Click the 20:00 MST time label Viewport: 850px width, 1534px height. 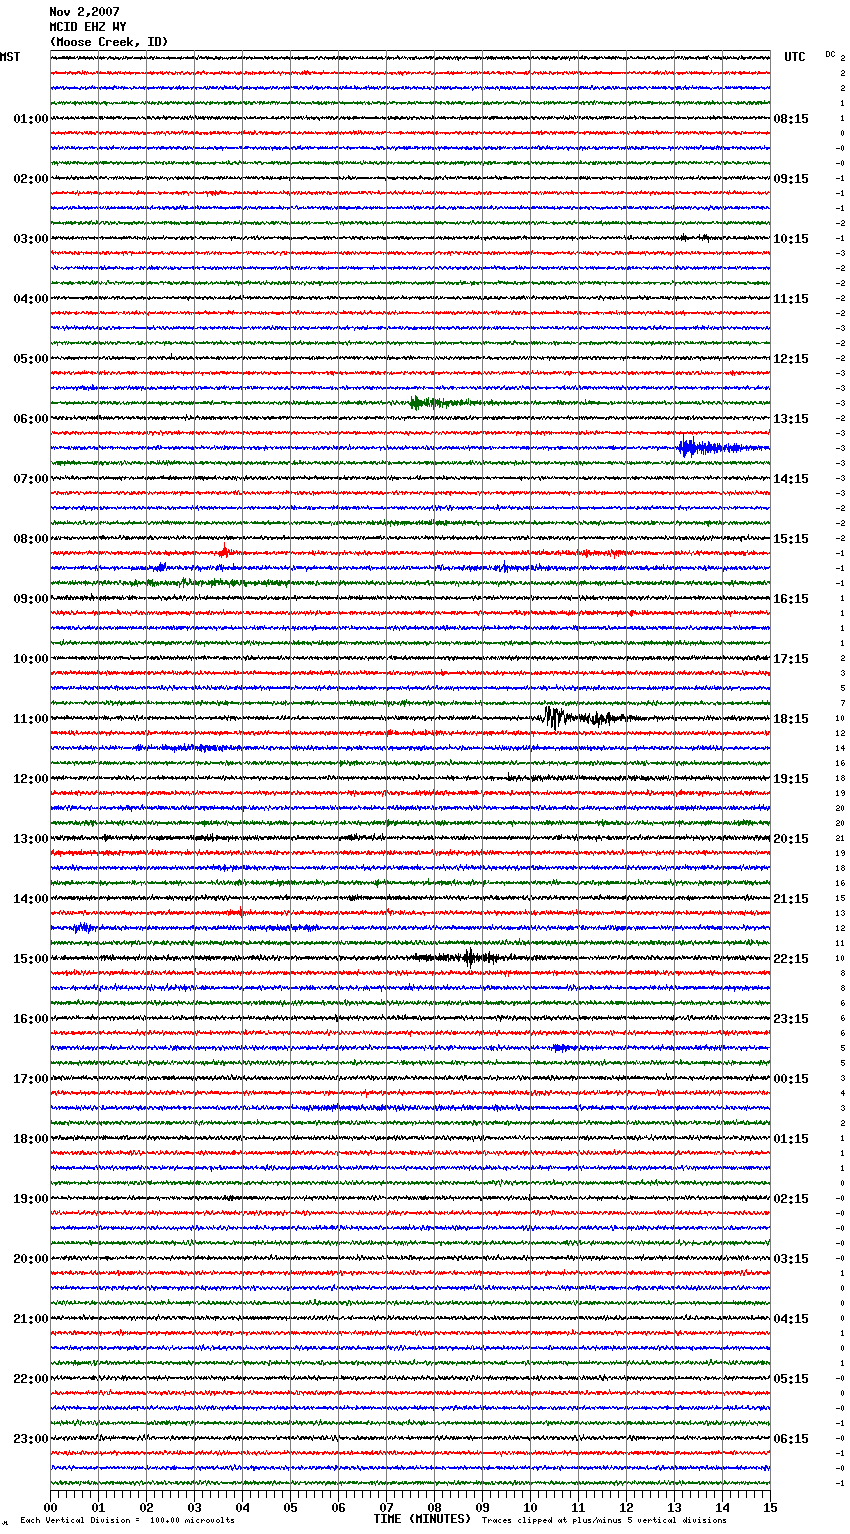point(30,1259)
